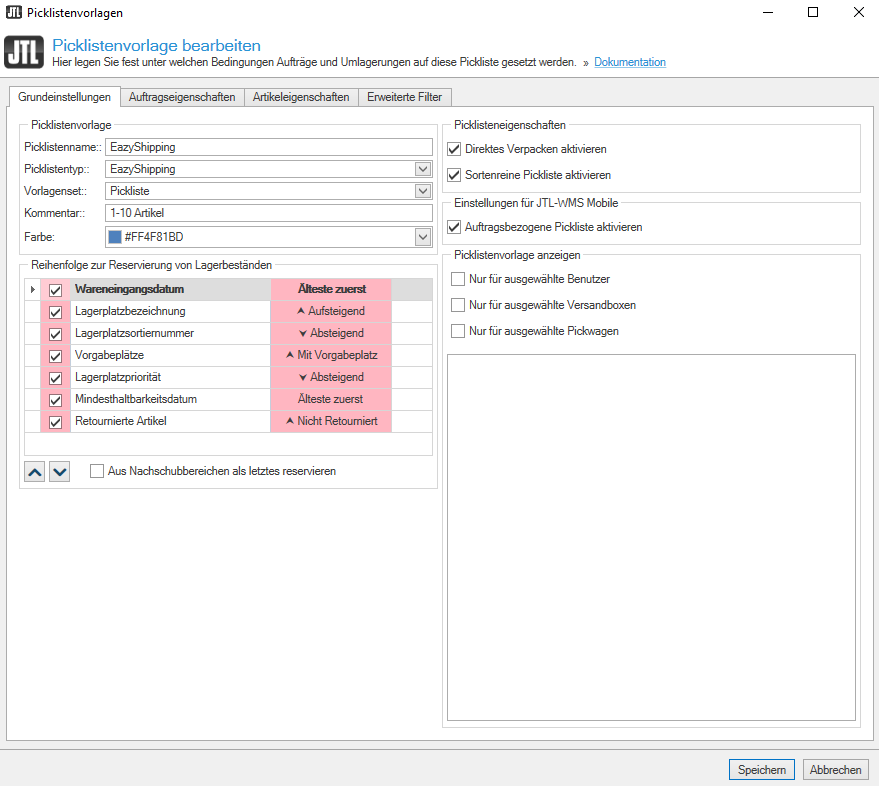Open the Vorlagenset dropdown

click(425, 190)
